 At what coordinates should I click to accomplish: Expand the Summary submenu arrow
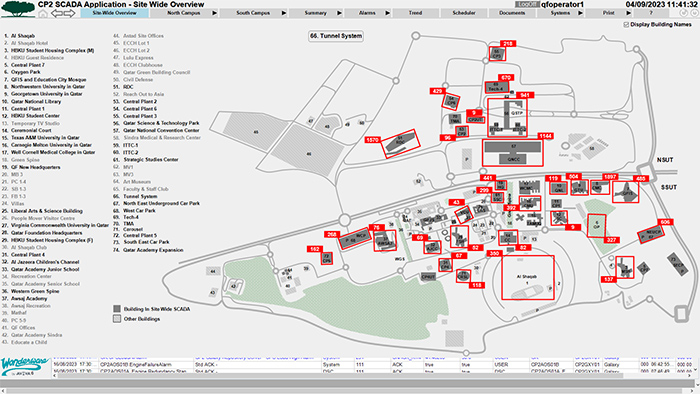(x=339, y=13)
